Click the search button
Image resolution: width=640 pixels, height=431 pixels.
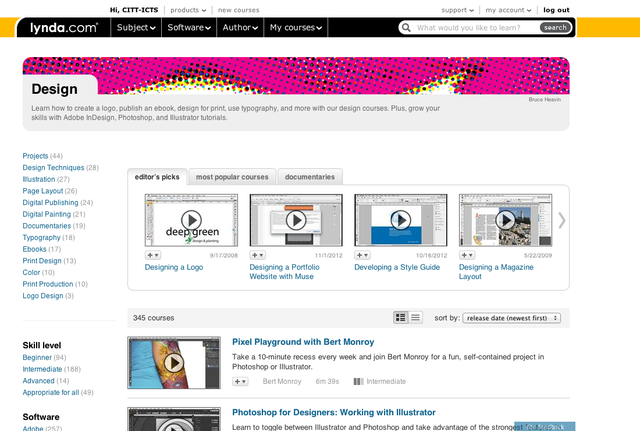(x=555, y=27)
